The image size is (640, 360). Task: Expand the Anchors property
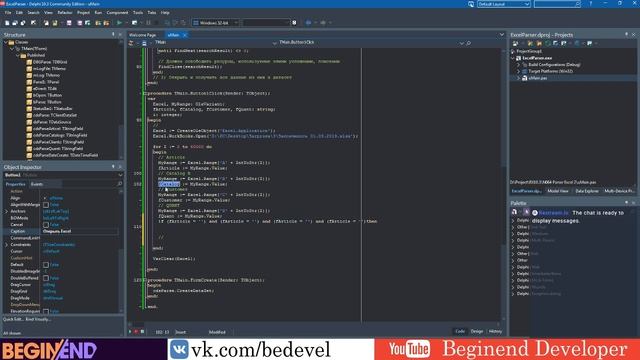coord(7,211)
